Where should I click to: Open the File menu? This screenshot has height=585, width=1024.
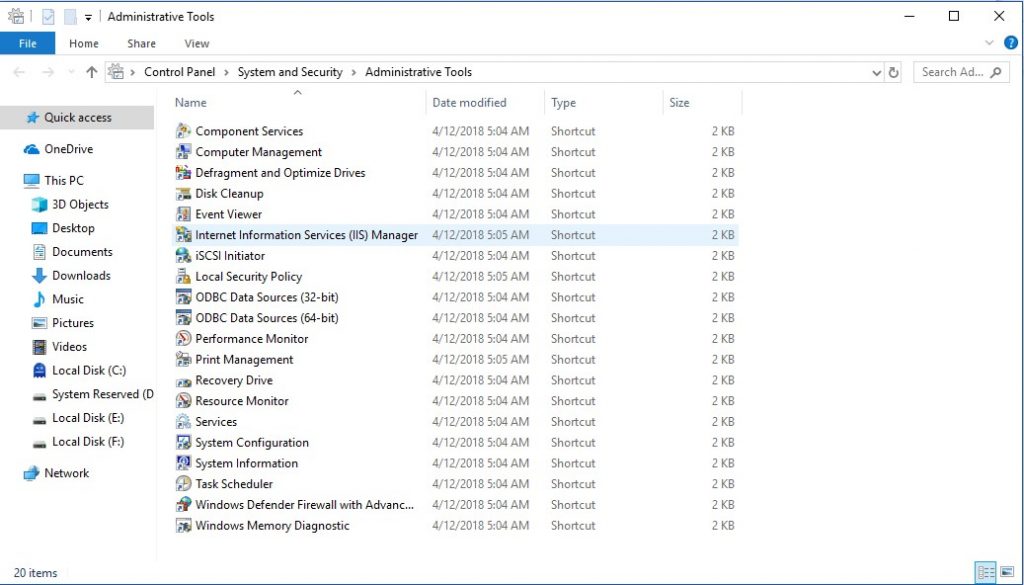tap(27, 44)
